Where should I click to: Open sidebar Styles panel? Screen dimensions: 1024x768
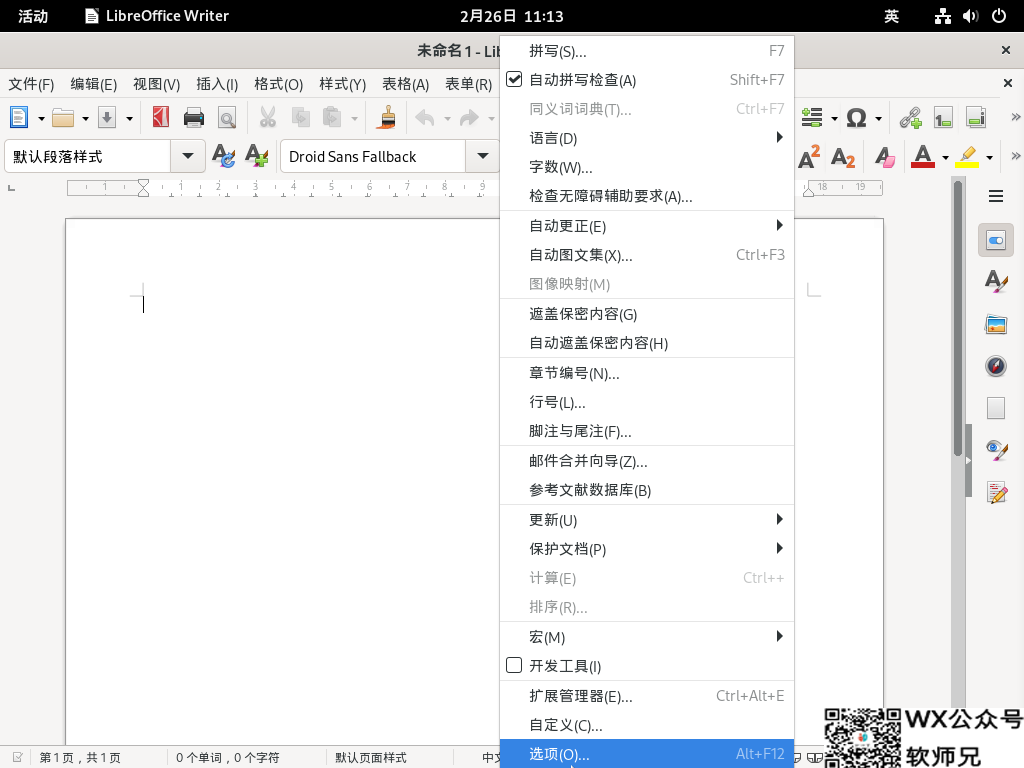point(996,281)
